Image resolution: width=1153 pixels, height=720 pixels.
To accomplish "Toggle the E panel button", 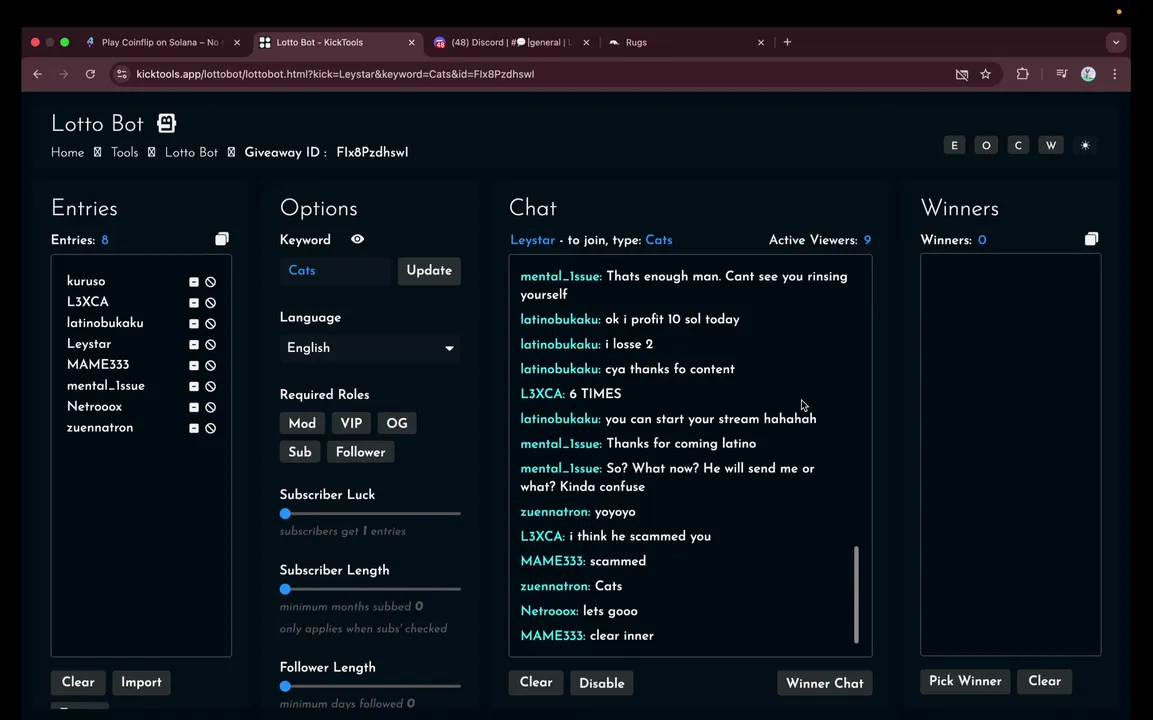I will click(954, 146).
